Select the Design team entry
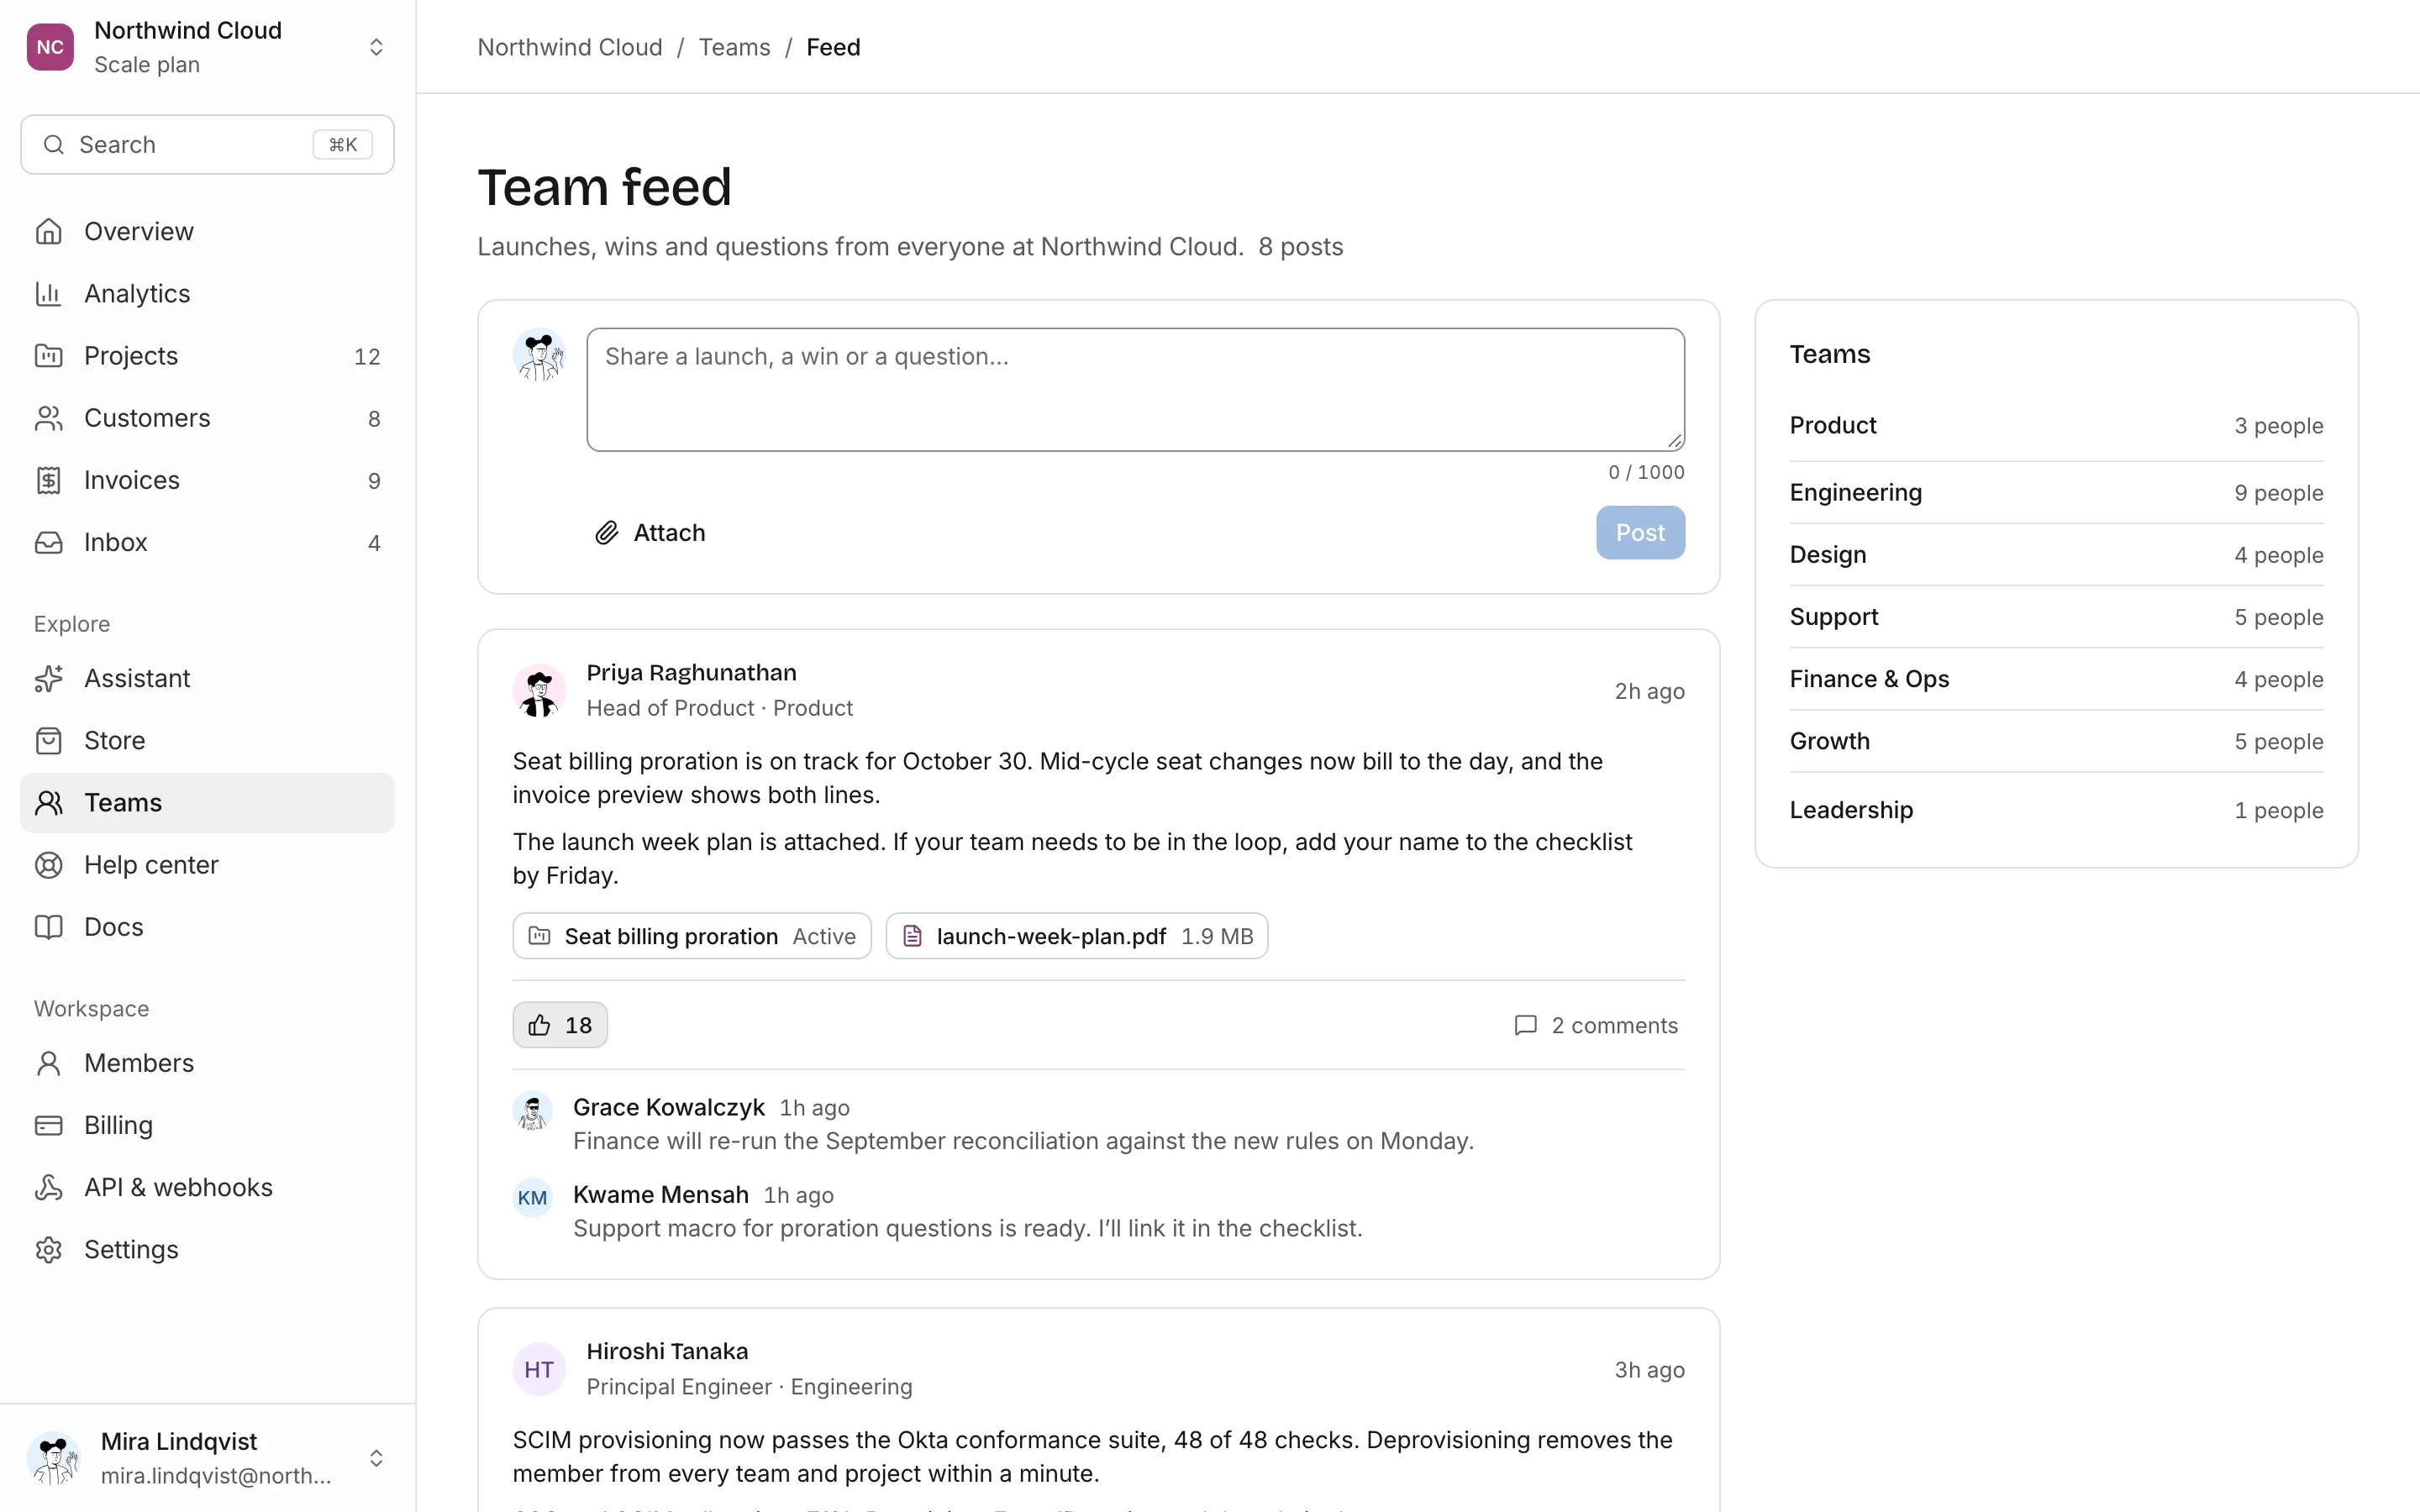 click(2056, 554)
